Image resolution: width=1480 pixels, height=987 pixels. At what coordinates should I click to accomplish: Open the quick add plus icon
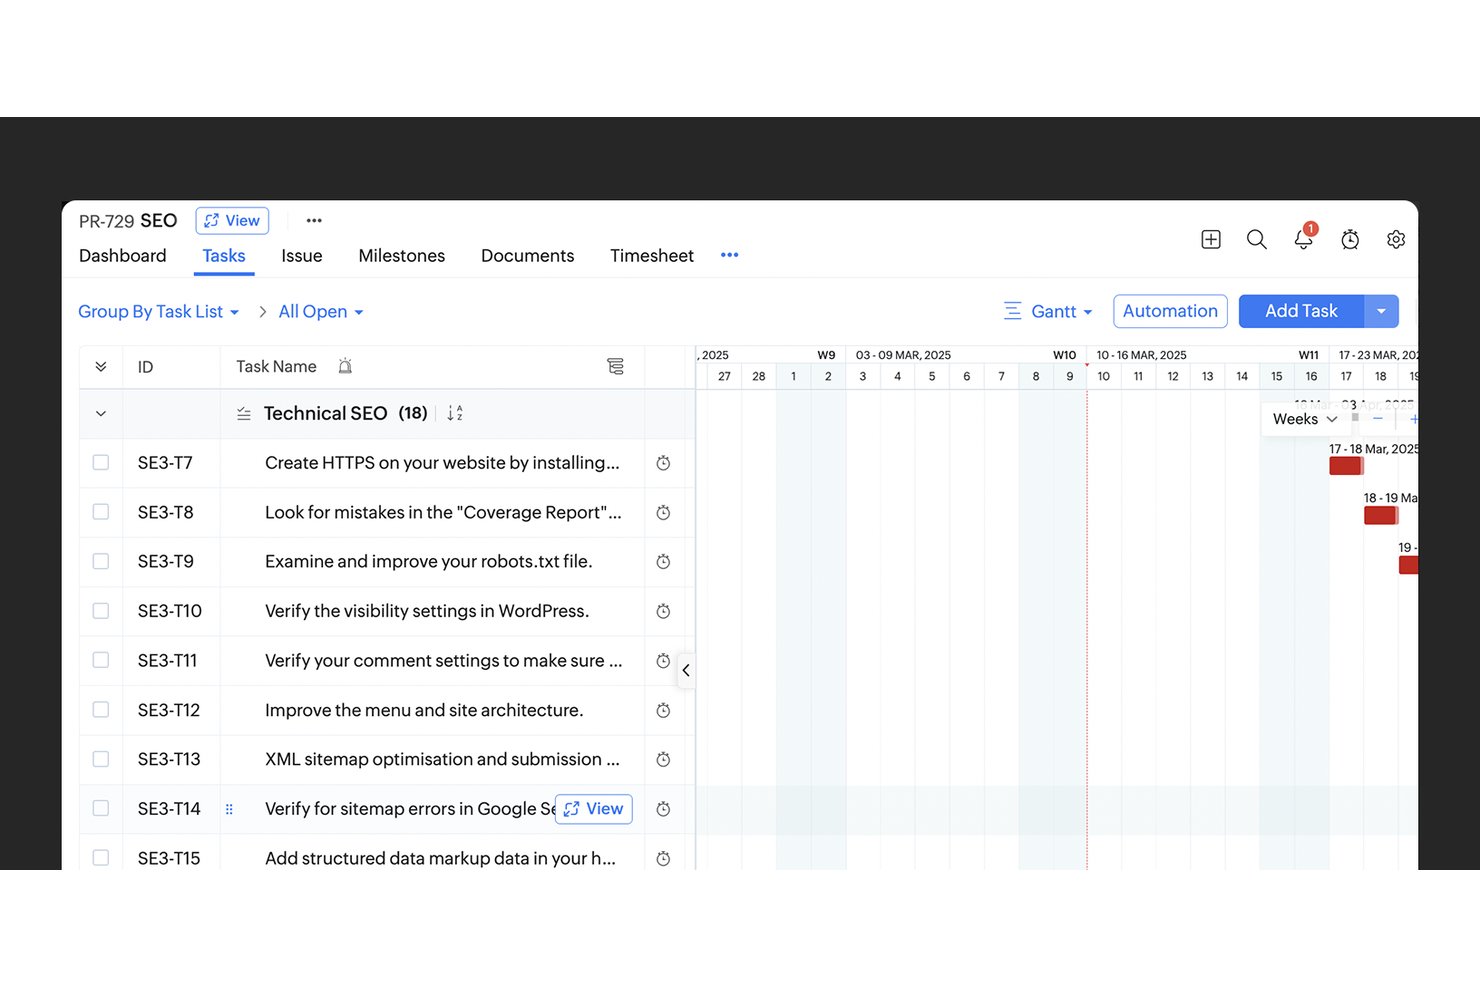pyautogui.click(x=1210, y=239)
